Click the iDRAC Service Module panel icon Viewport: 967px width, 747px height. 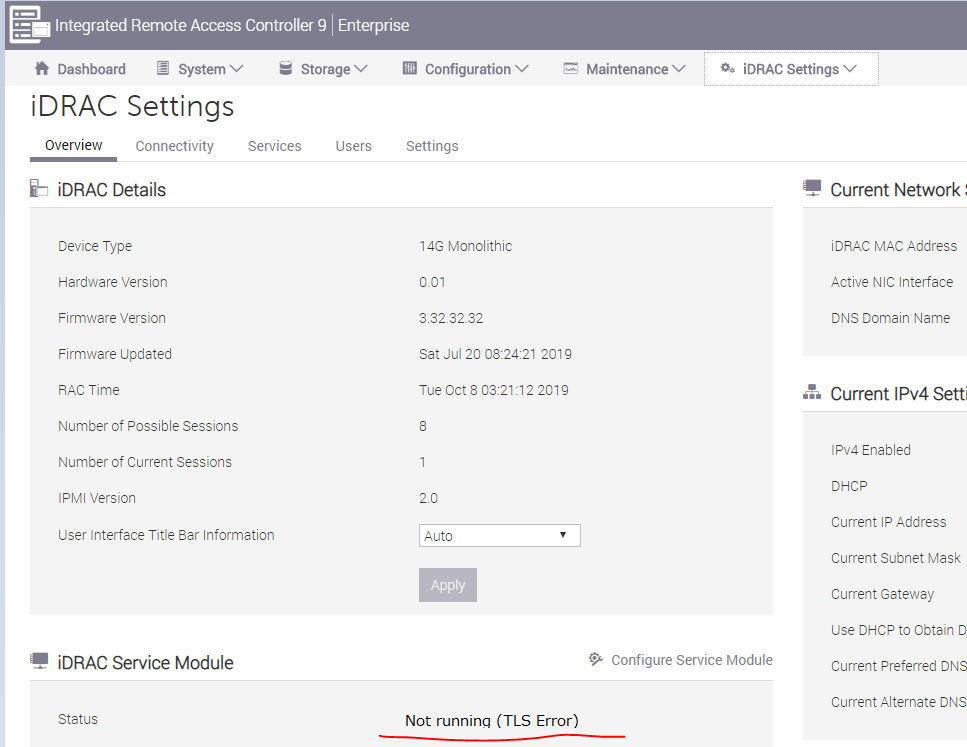click(x=39, y=660)
